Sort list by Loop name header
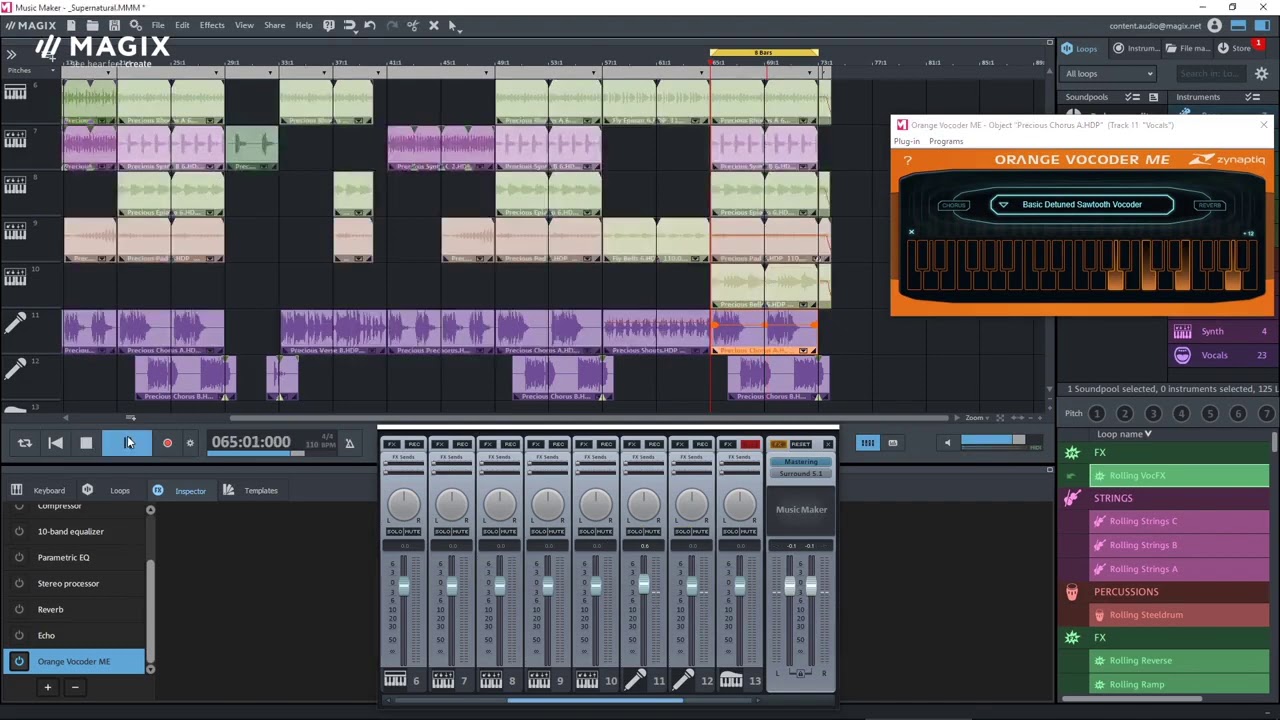This screenshot has width=1280, height=720. click(1124, 434)
